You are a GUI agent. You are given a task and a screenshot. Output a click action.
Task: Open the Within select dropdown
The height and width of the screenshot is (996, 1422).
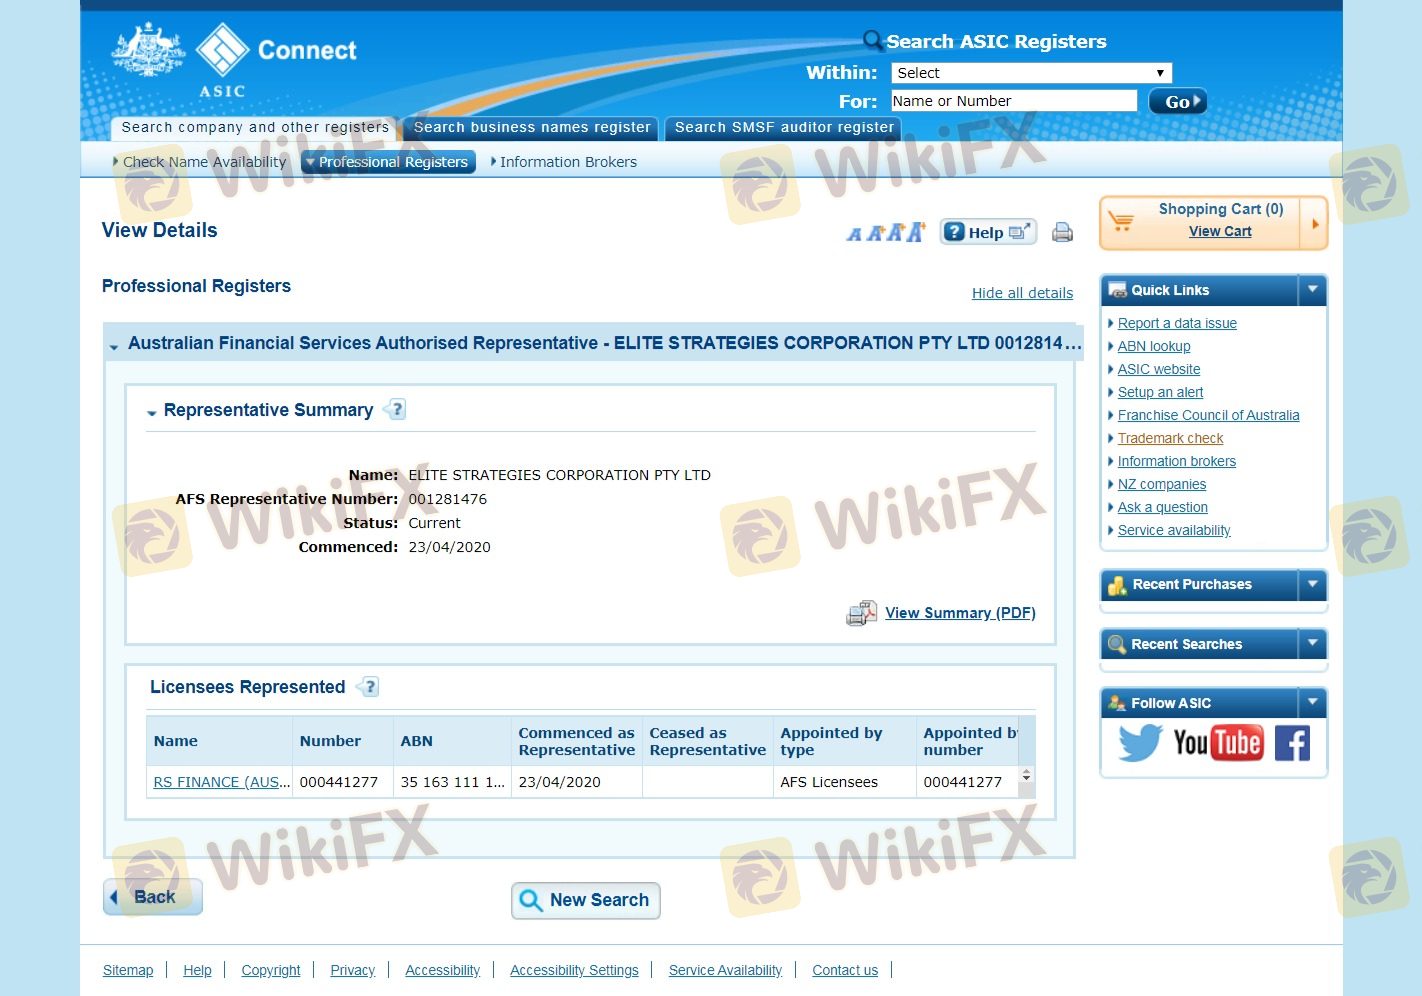[x=1030, y=73]
